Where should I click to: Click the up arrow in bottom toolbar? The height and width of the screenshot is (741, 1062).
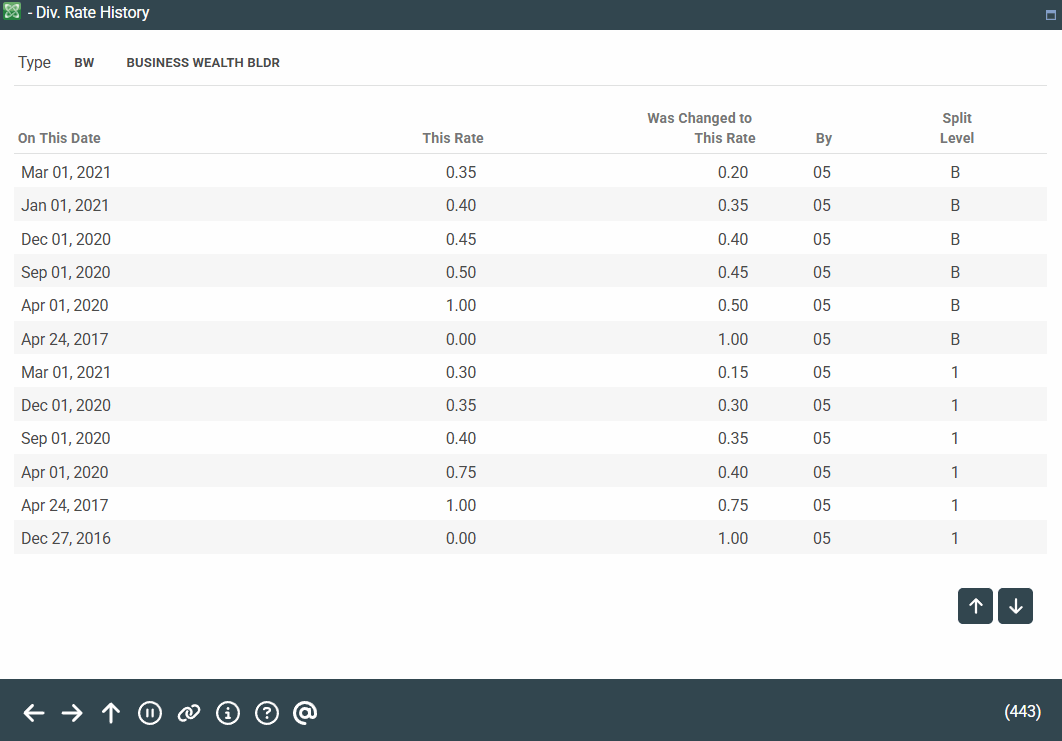pos(111,713)
